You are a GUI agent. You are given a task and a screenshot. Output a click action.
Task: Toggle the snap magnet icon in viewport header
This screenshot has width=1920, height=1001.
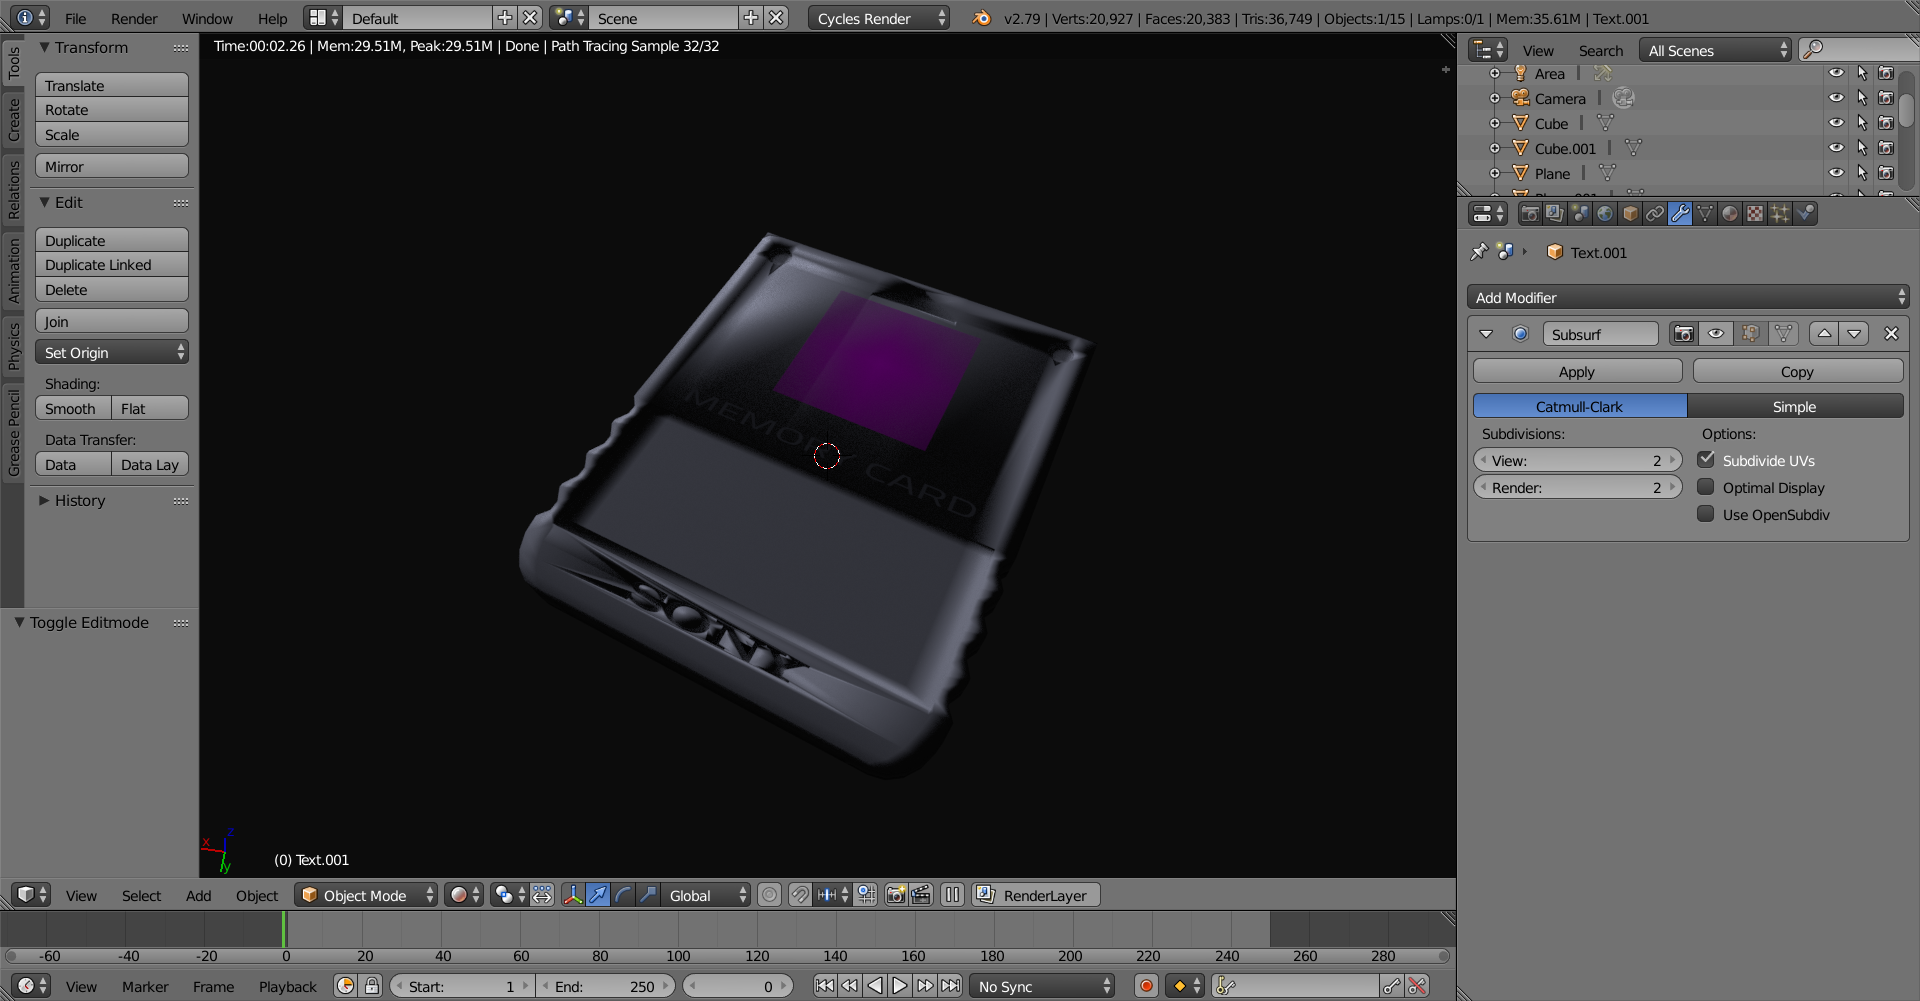tap(800, 895)
